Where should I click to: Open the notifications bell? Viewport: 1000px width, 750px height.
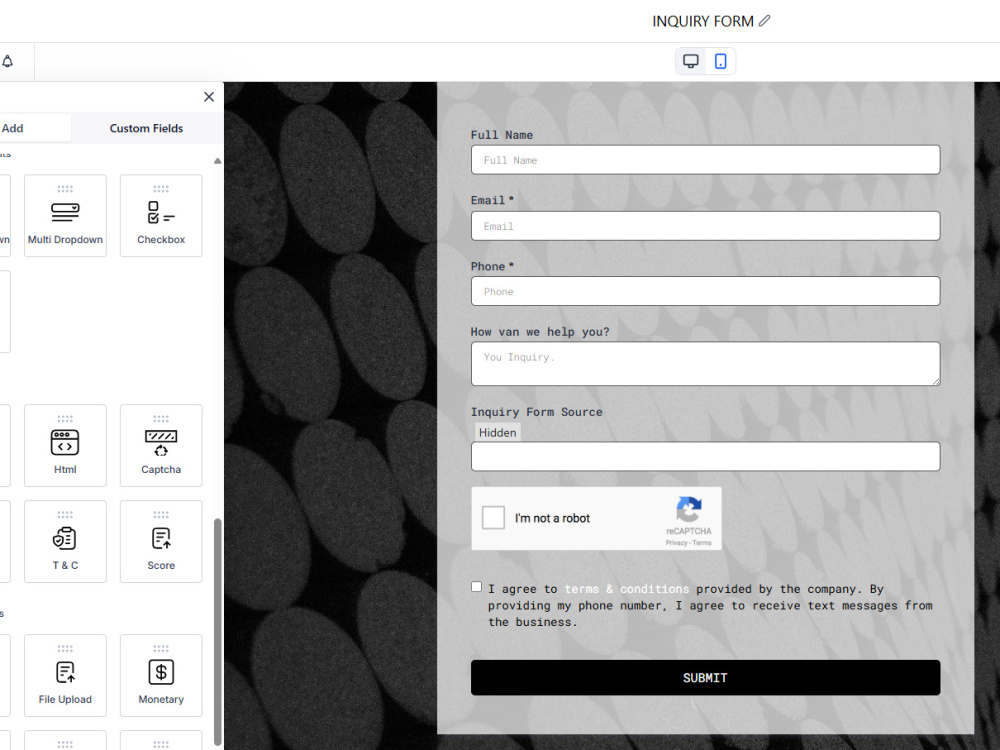pos(8,61)
